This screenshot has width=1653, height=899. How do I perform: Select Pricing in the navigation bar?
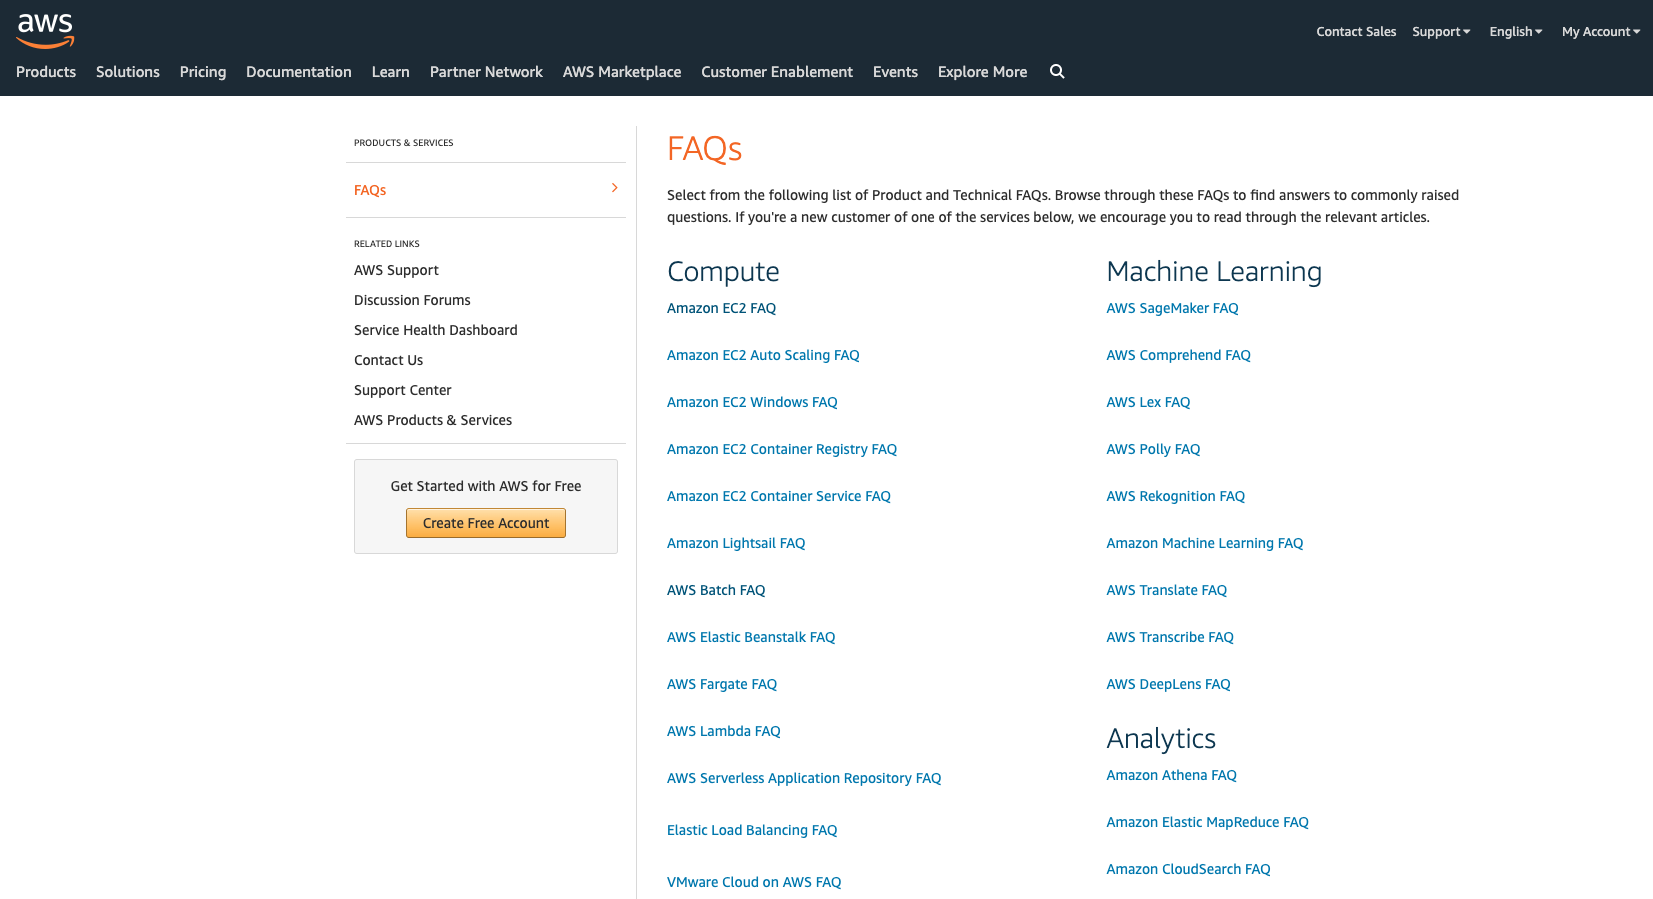203,72
